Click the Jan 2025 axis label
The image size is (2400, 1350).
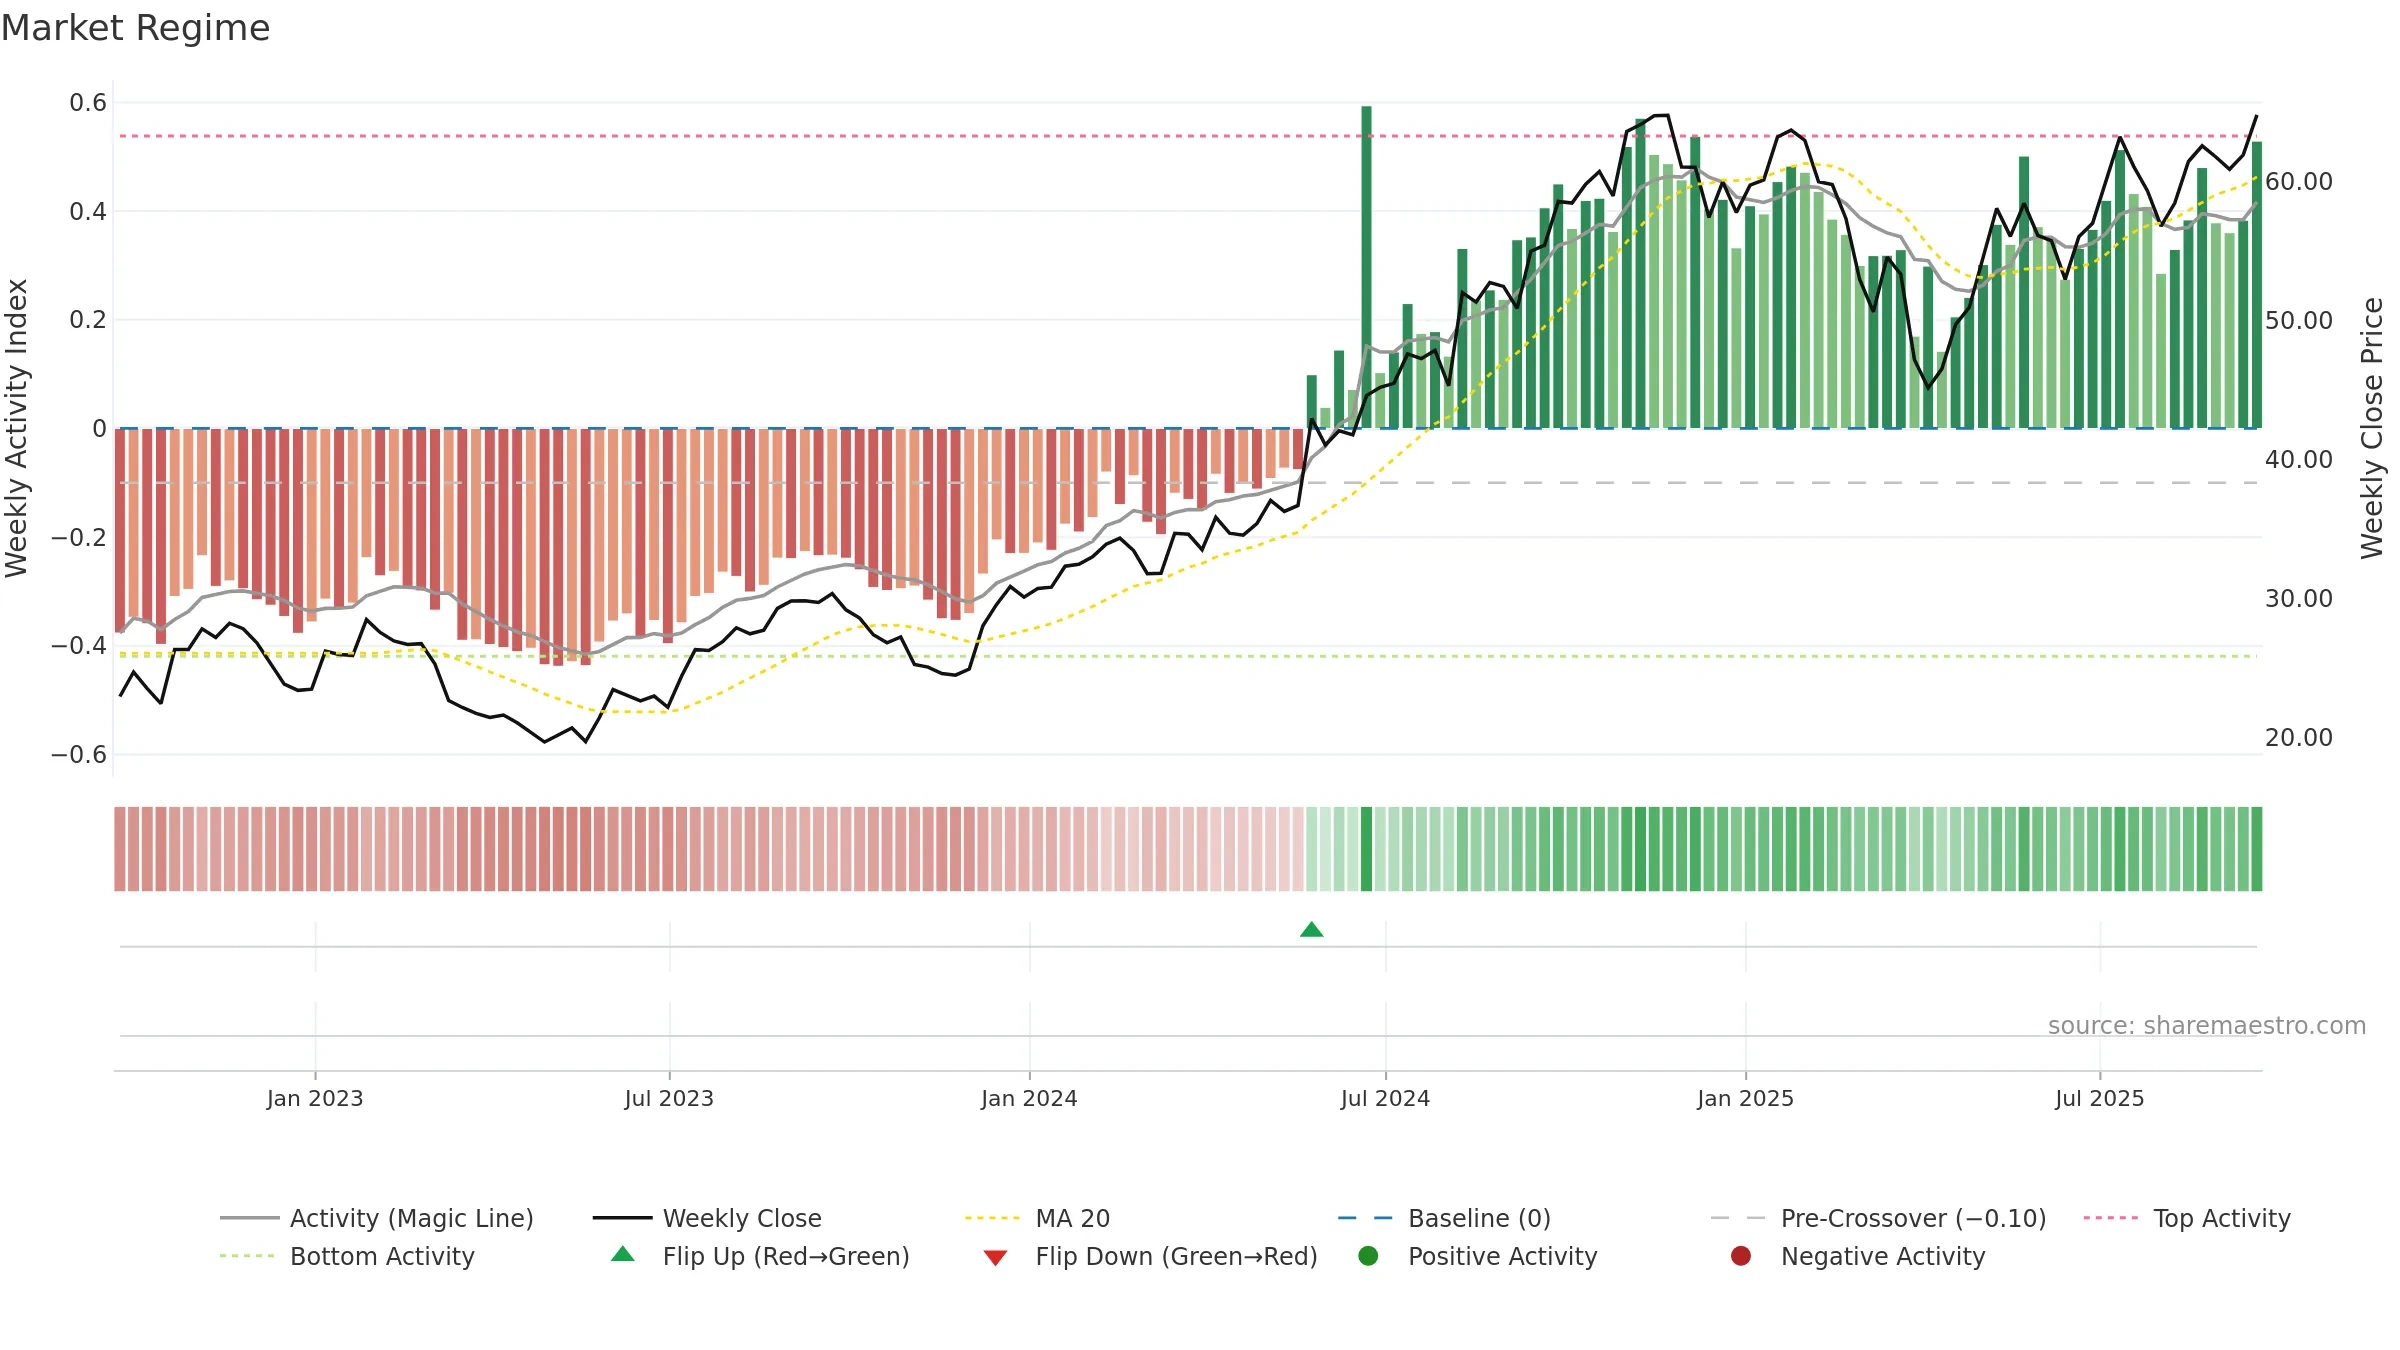[x=1745, y=1098]
